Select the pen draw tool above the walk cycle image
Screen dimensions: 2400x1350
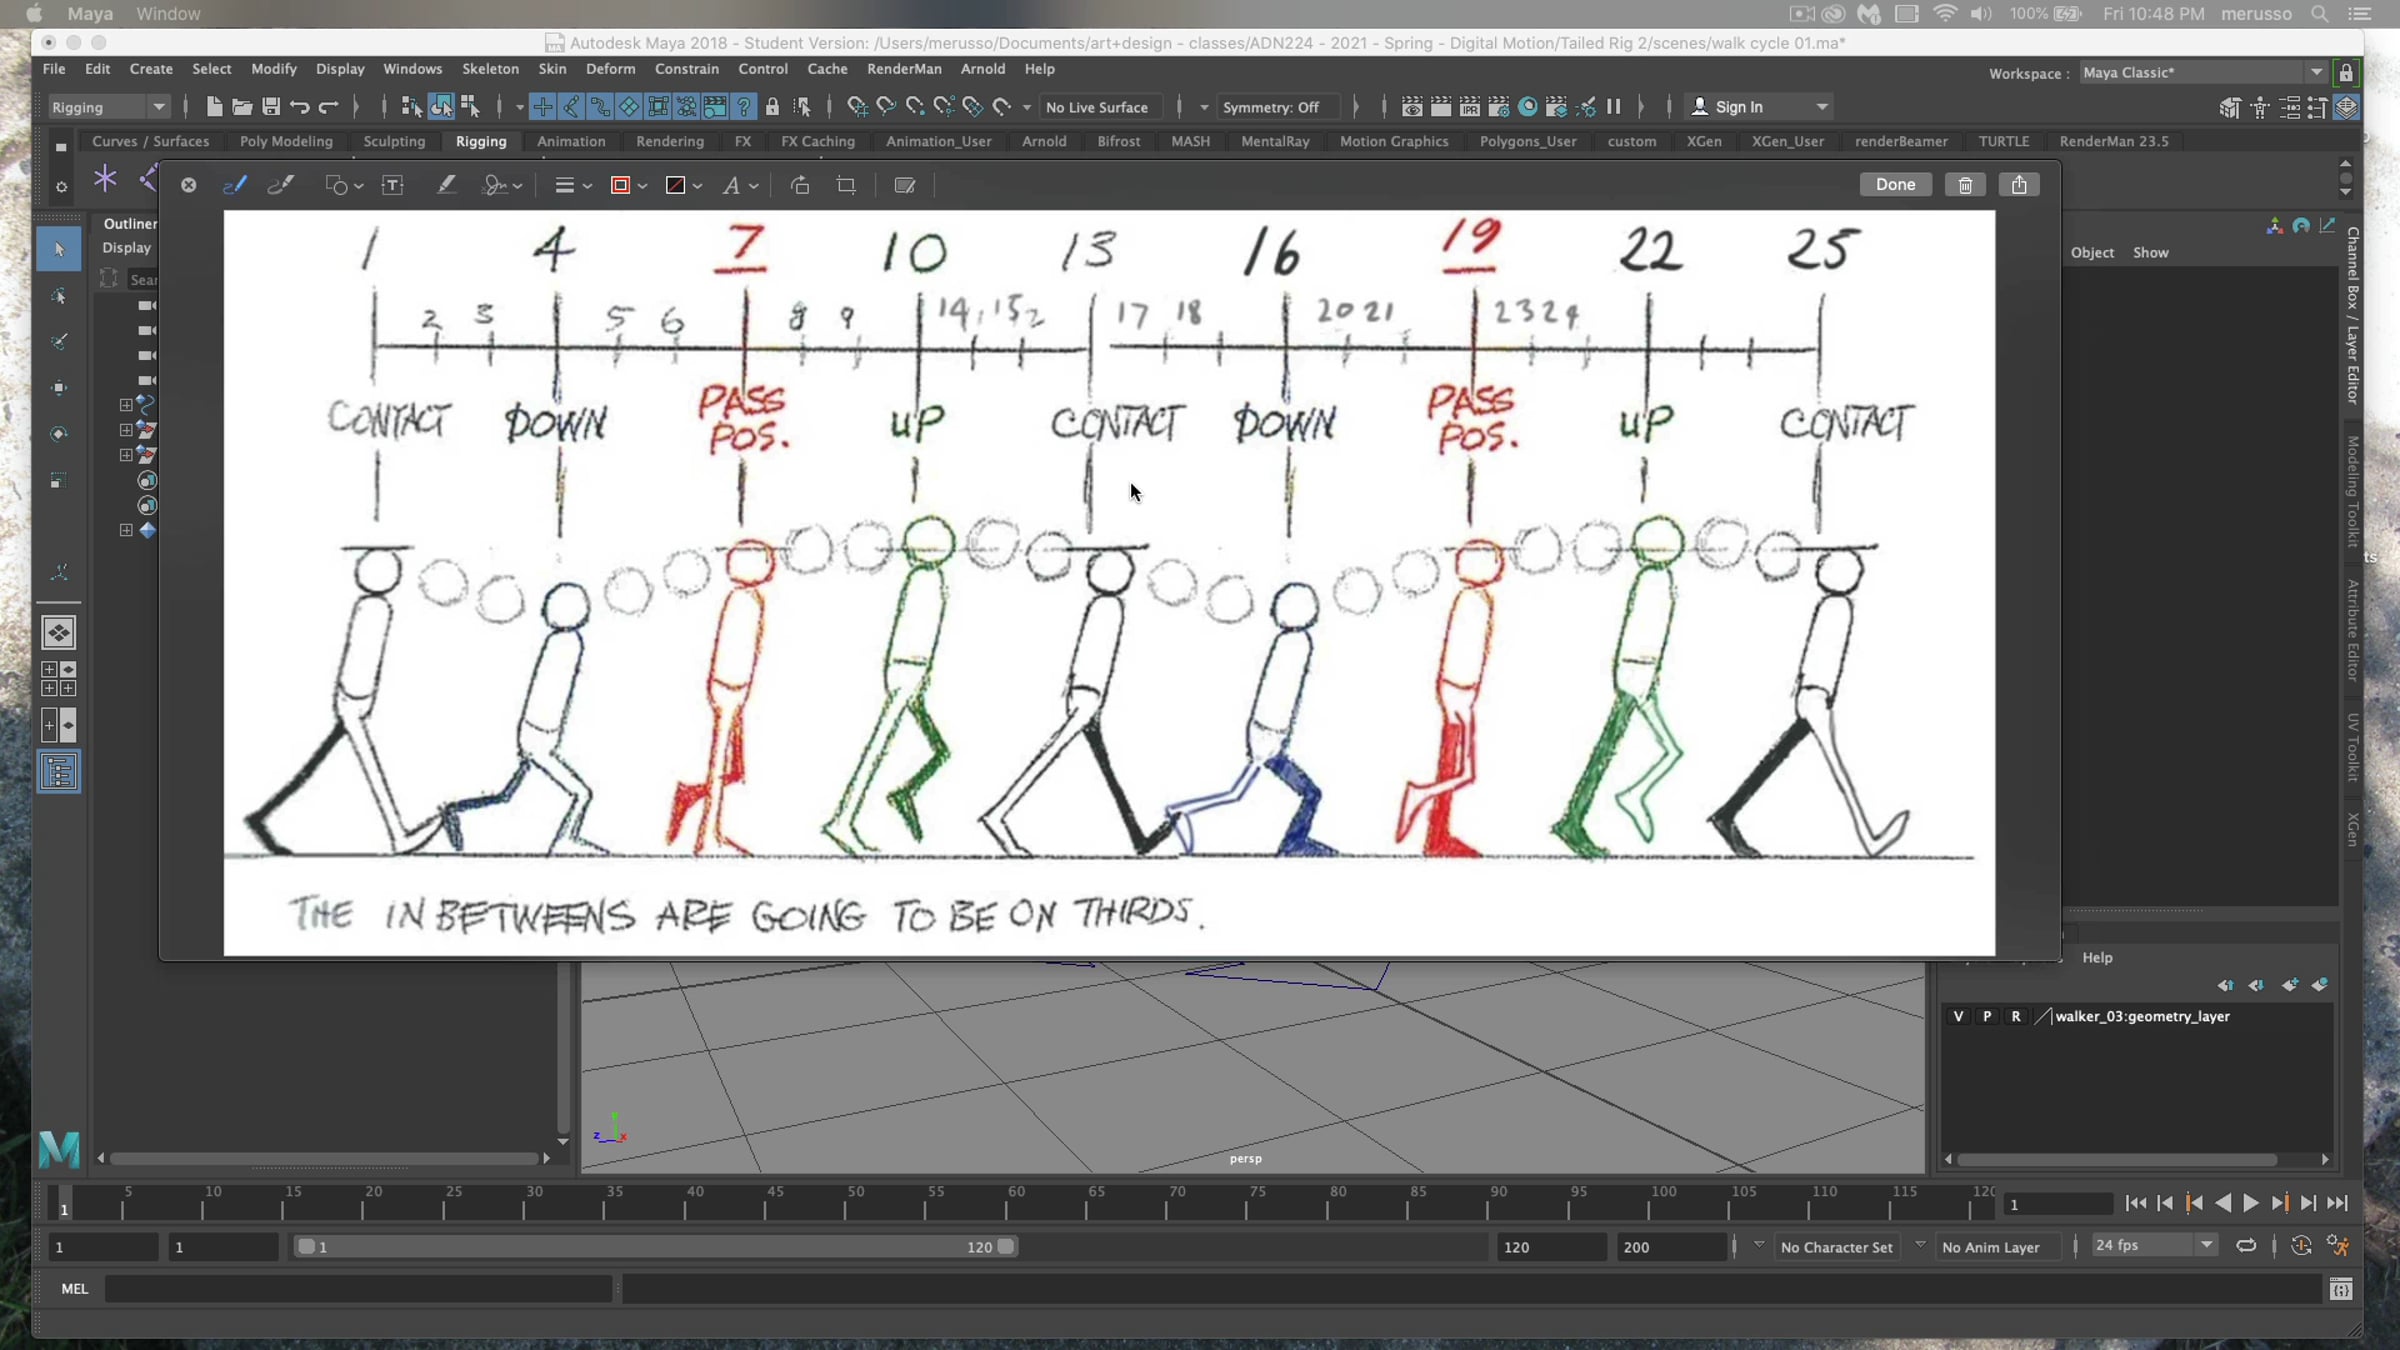[235, 185]
